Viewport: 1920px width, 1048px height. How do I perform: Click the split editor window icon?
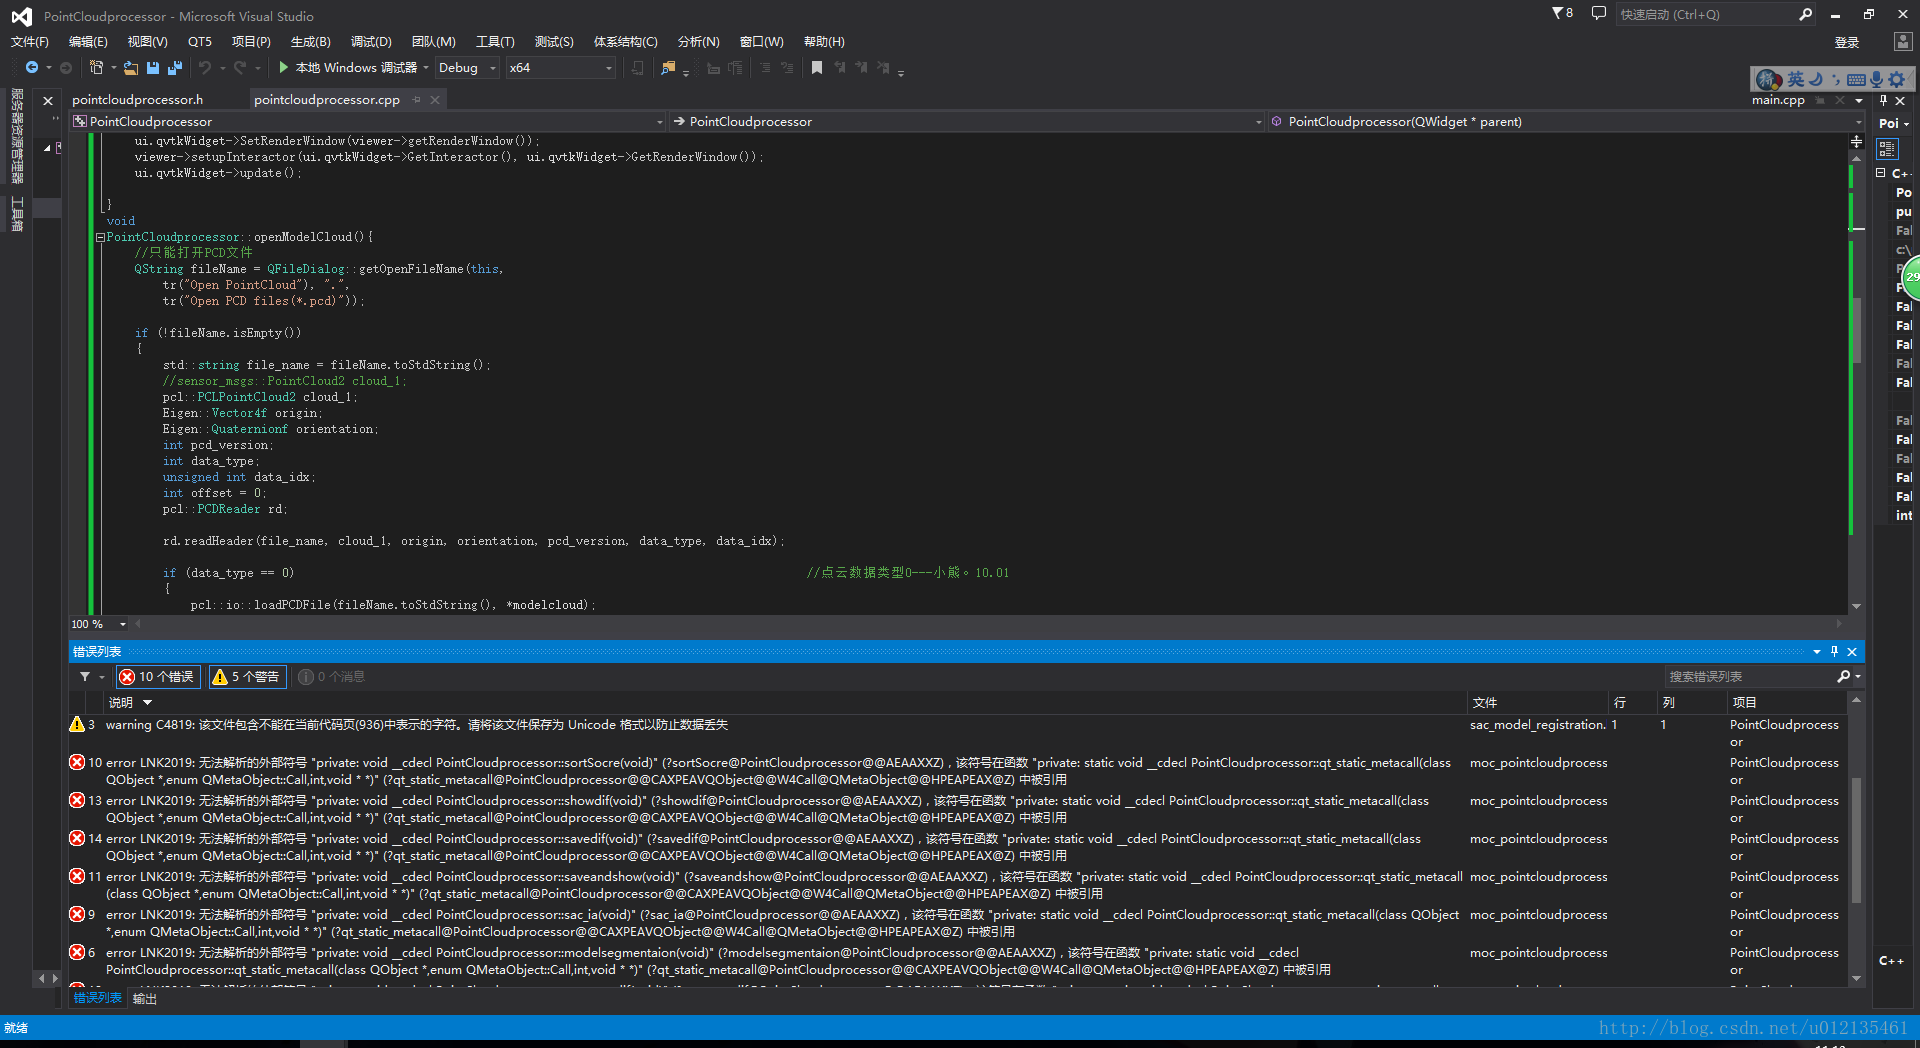click(x=1857, y=141)
